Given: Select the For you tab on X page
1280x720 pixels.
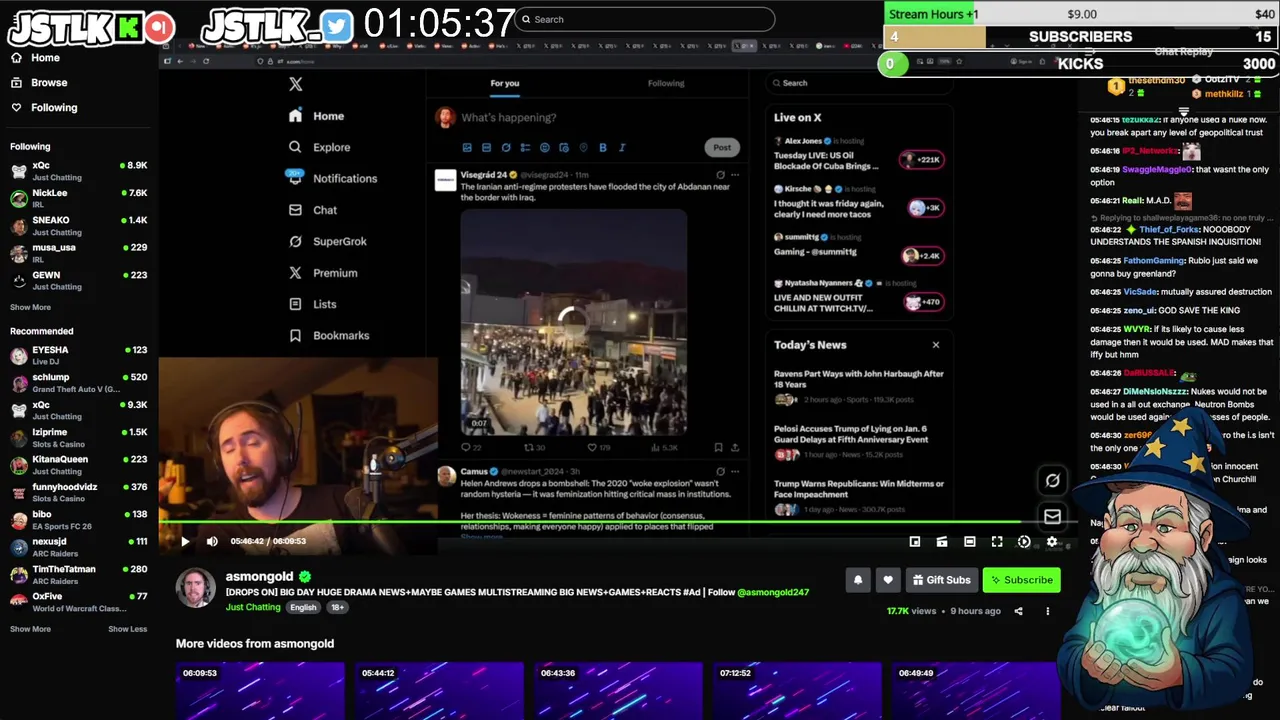Looking at the screenshot, I should tap(505, 83).
